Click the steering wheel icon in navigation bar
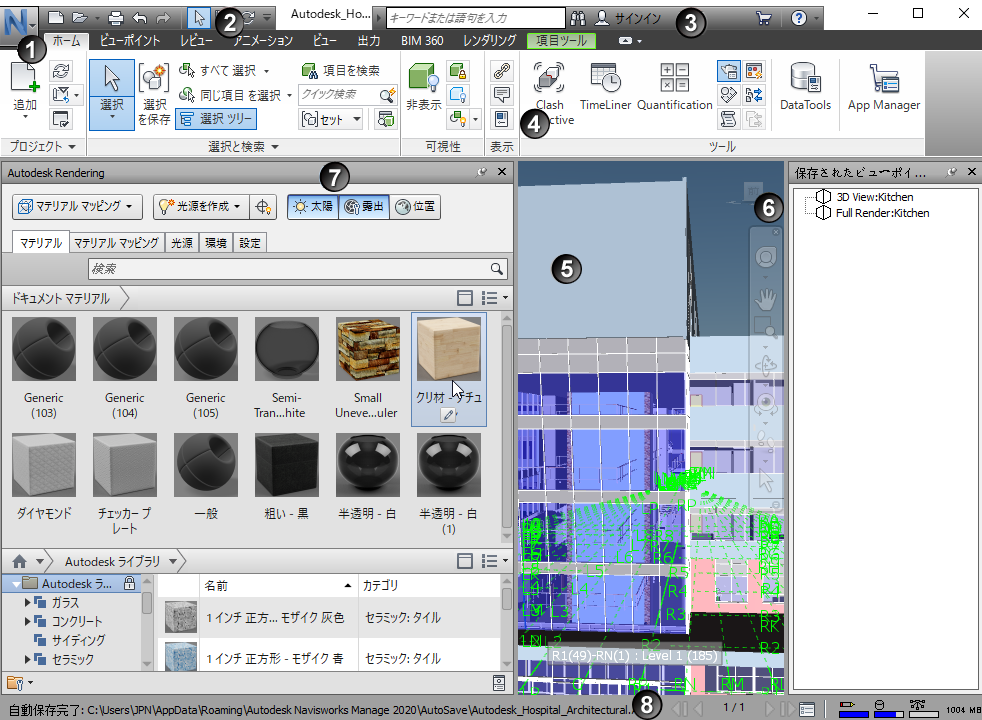The image size is (982, 720). click(x=765, y=257)
